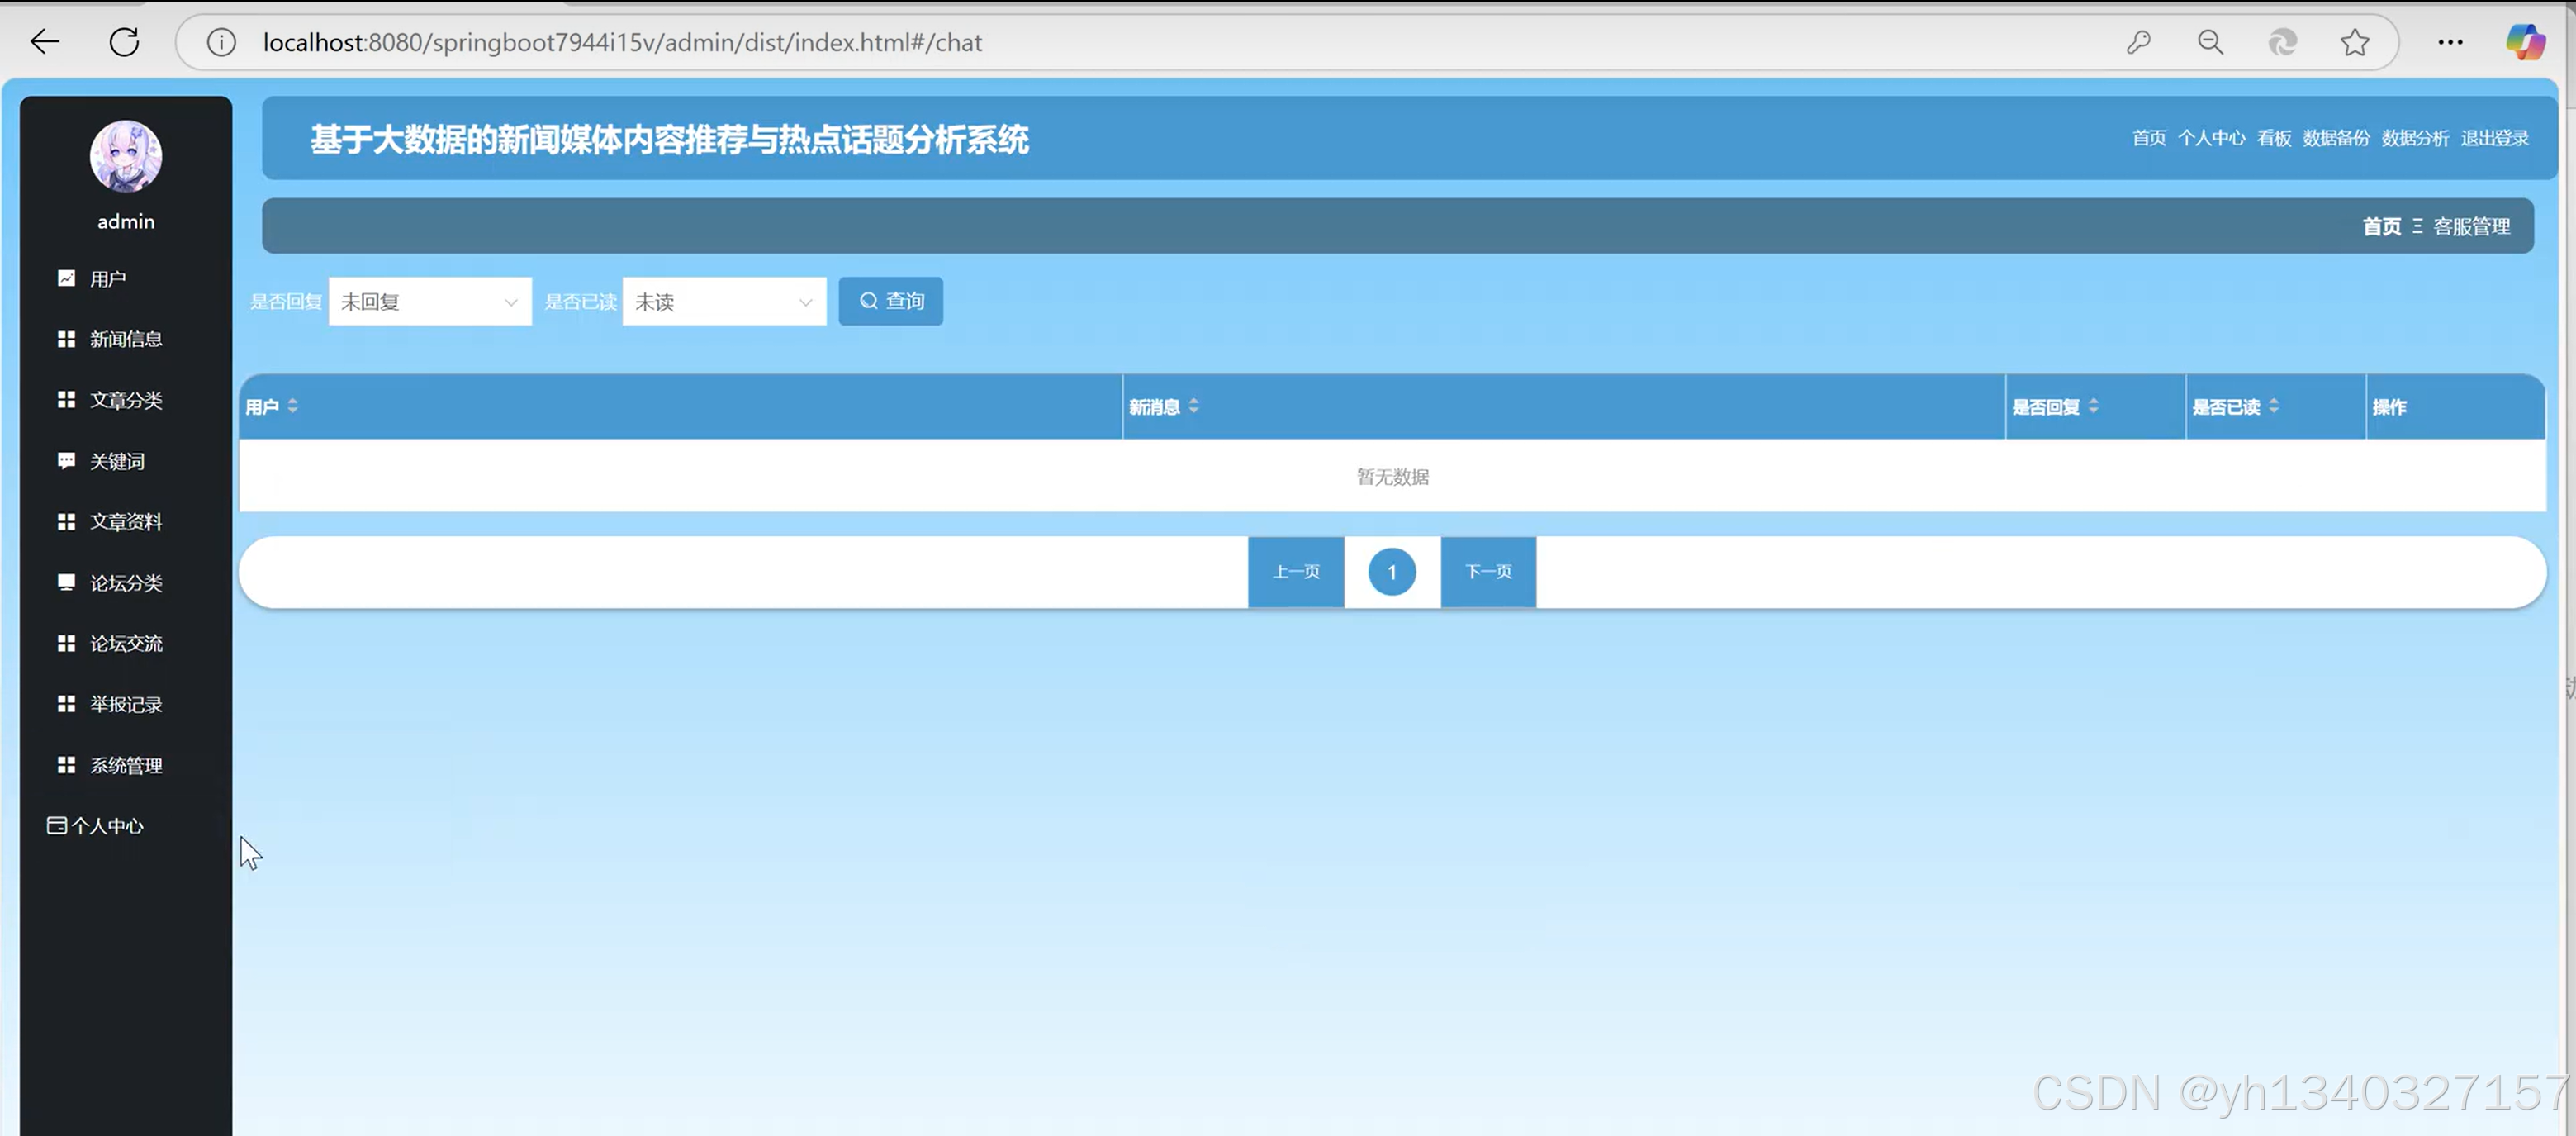This screenshot has width=2576, height=1136.
Task: Click the 查询 search button
Action: point(890,301)
